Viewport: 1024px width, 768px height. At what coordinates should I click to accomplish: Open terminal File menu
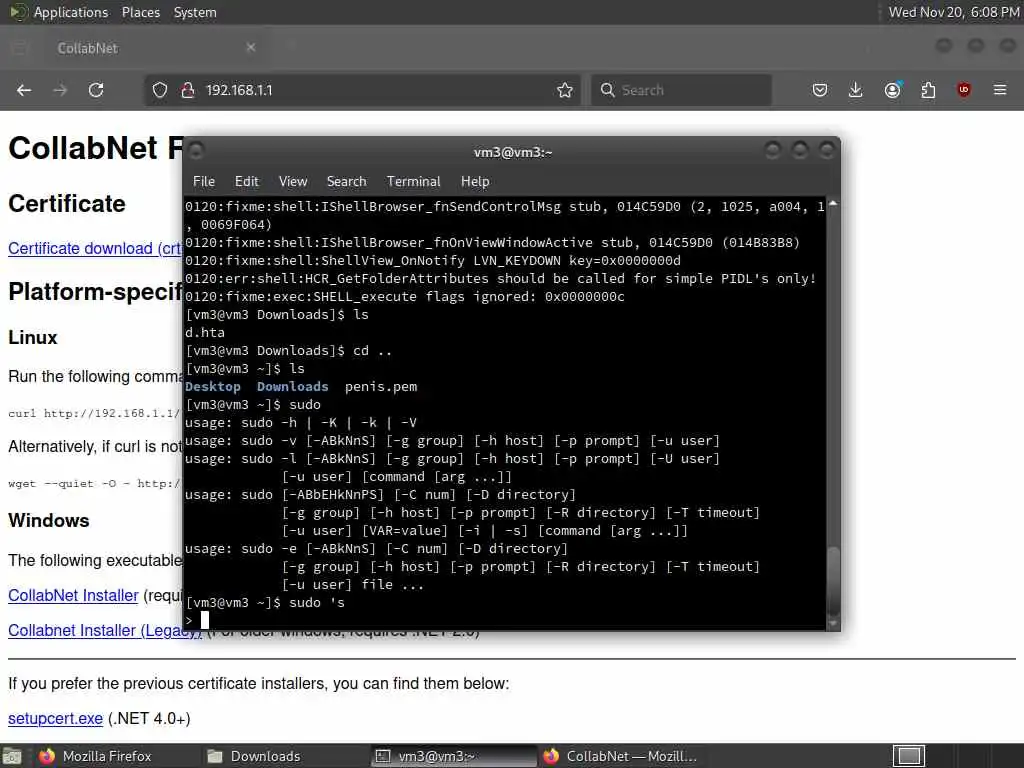click(x=204, y=182)
